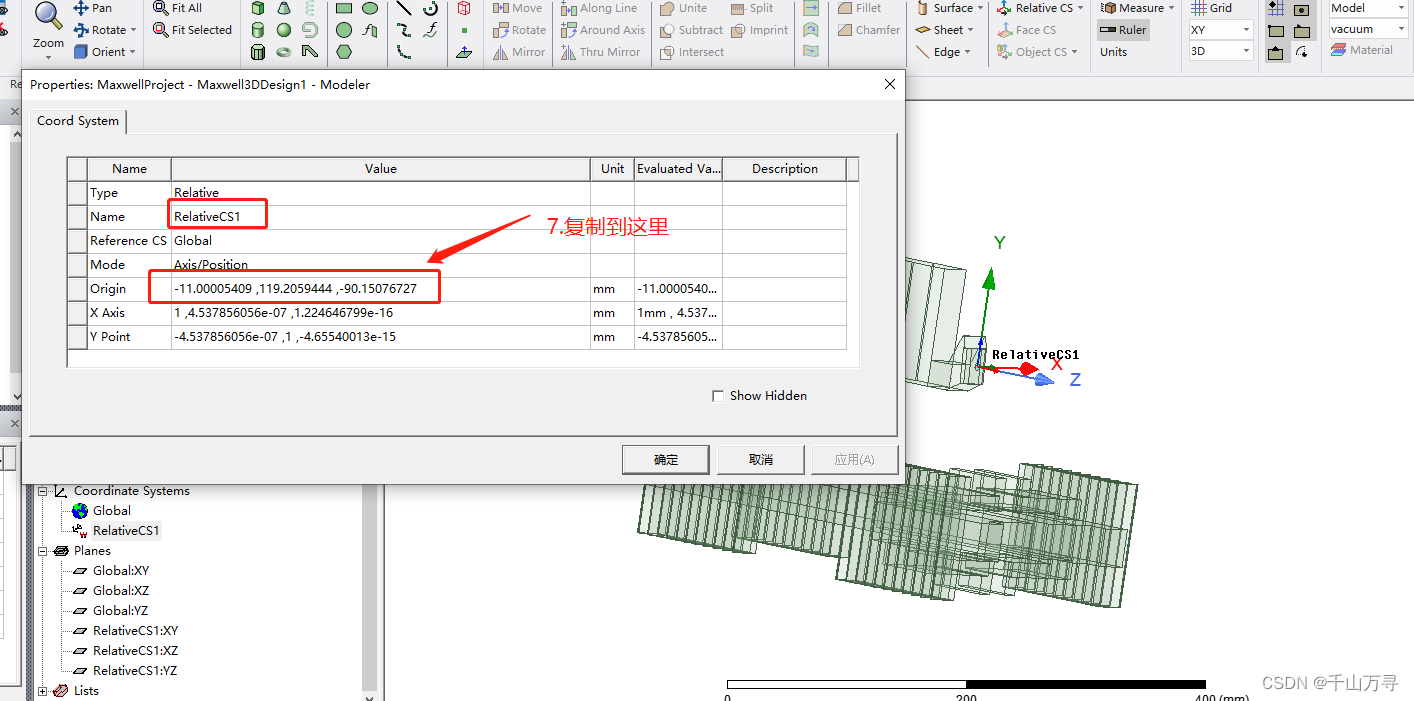The width and height of the screenshot is (1414, 701).
Task: Activate the Pan view tool
Action: click(92, 8)
